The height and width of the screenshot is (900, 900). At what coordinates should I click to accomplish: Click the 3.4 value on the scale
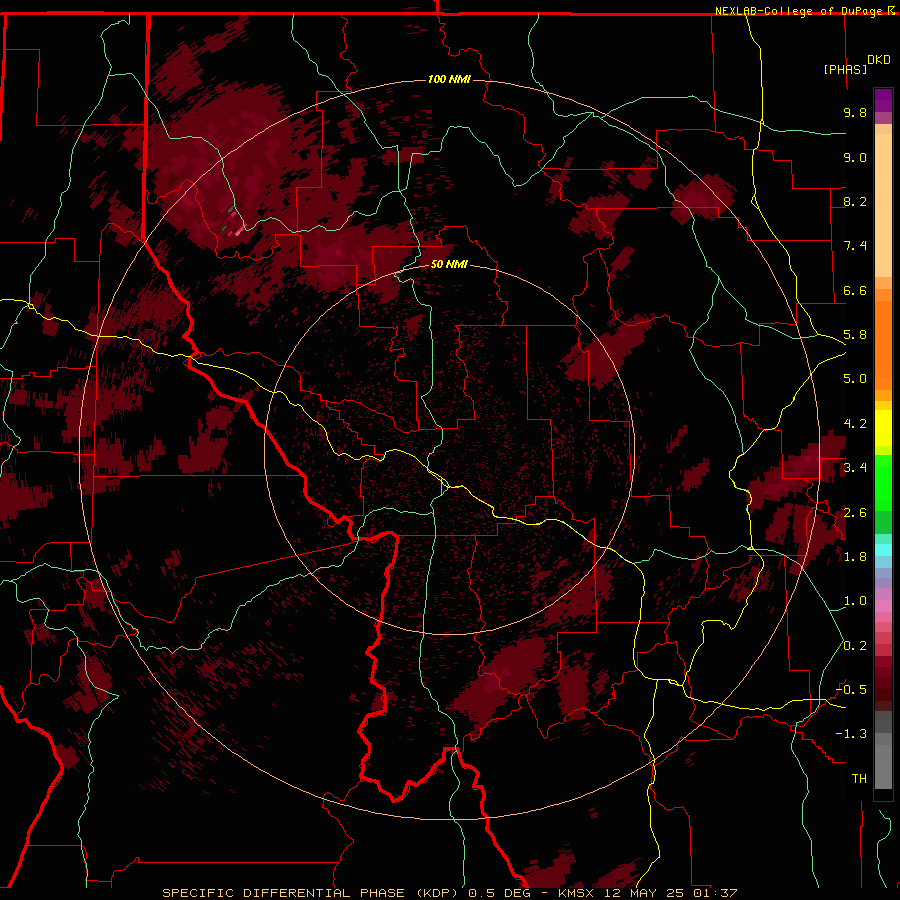coord(855,468)
